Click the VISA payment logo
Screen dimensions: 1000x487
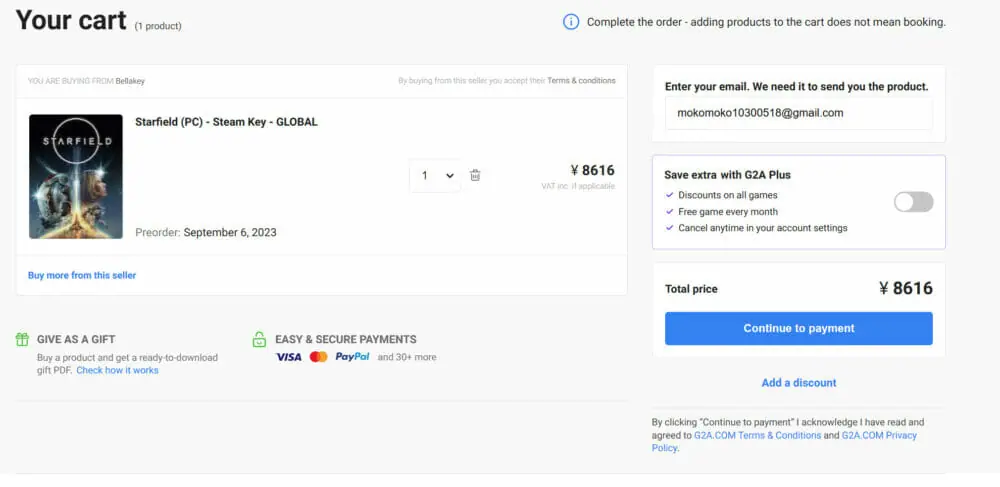(x=288, y=357)
